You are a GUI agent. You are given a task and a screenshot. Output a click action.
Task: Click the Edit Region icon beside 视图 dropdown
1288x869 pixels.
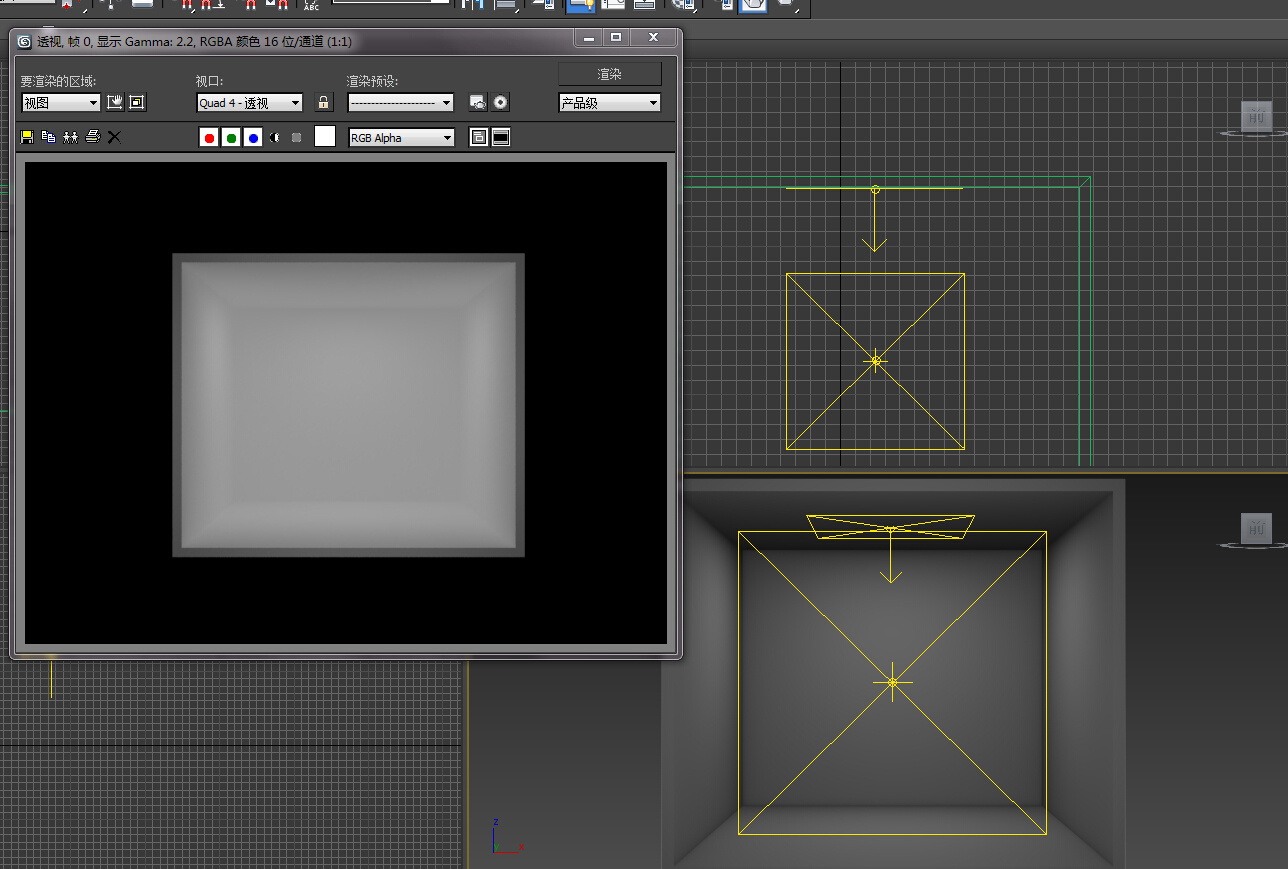tap(115, 102)
